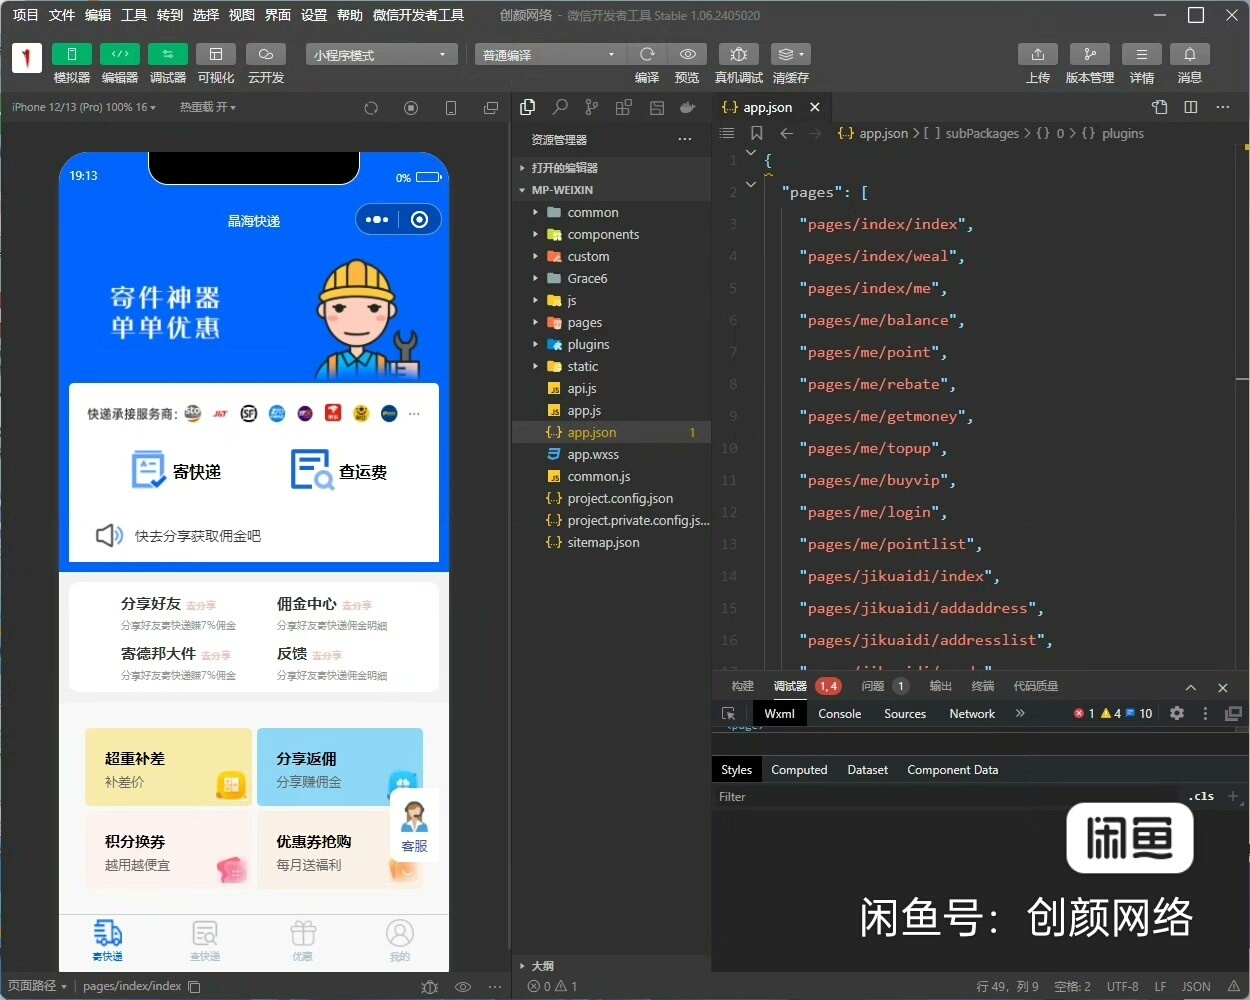Click editor bookmark icon in breadcrumb bar
The image size is (1250, 1000).
point(757,133)
